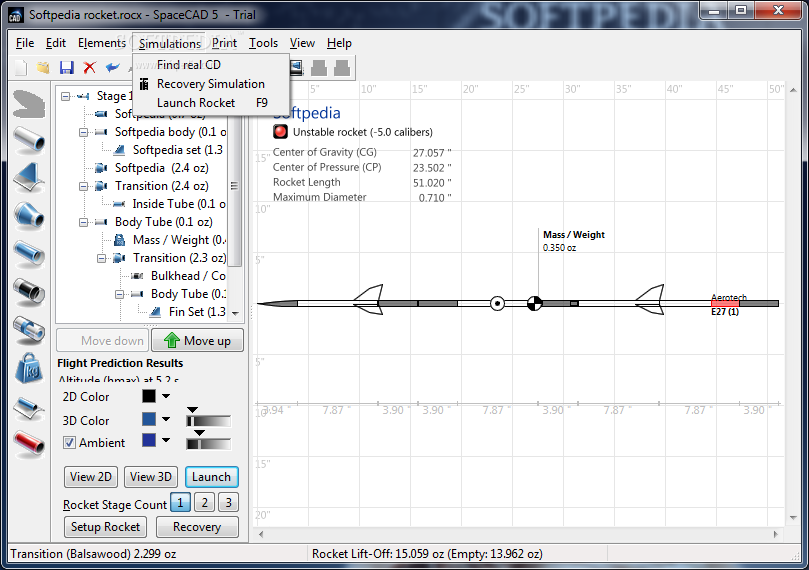
Task: Click the black 2D Color swatch
Action: (x=149, y=396)
